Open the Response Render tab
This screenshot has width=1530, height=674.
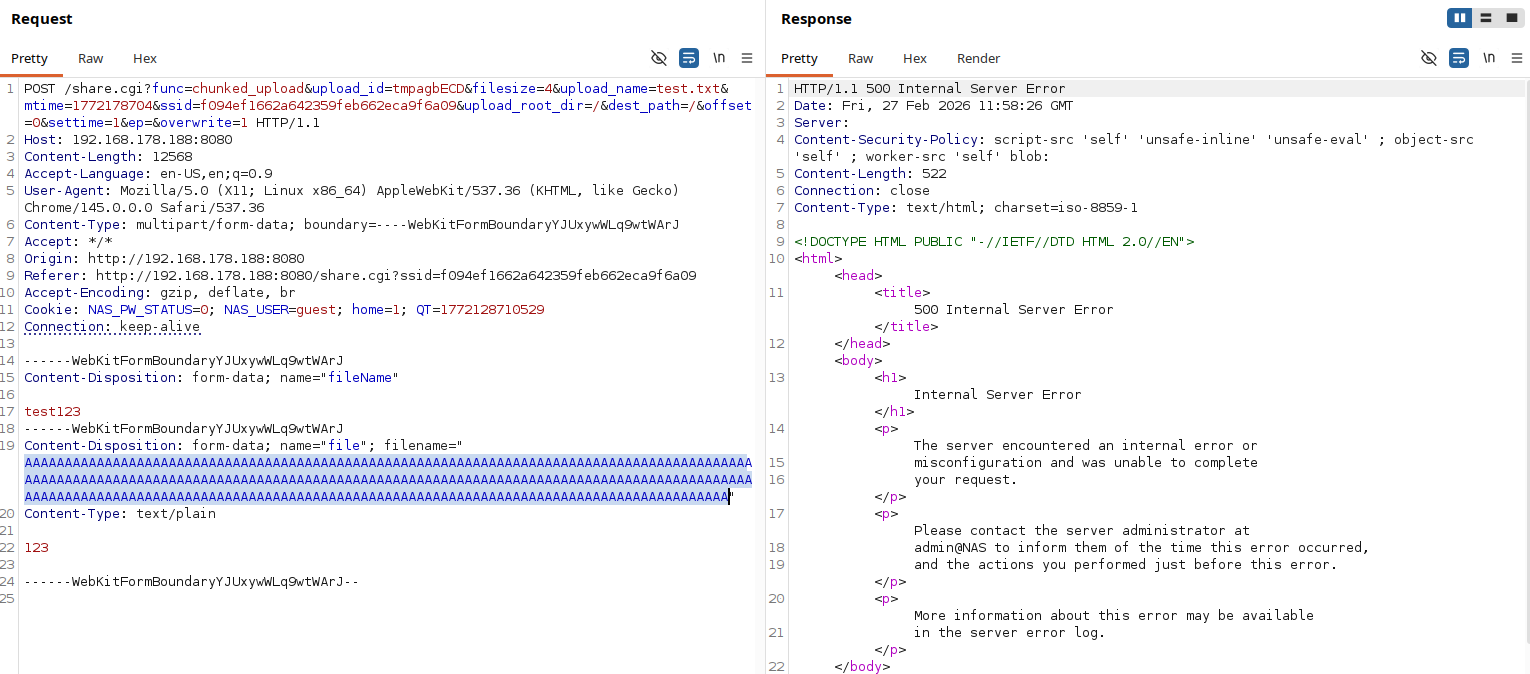[979, 58]
